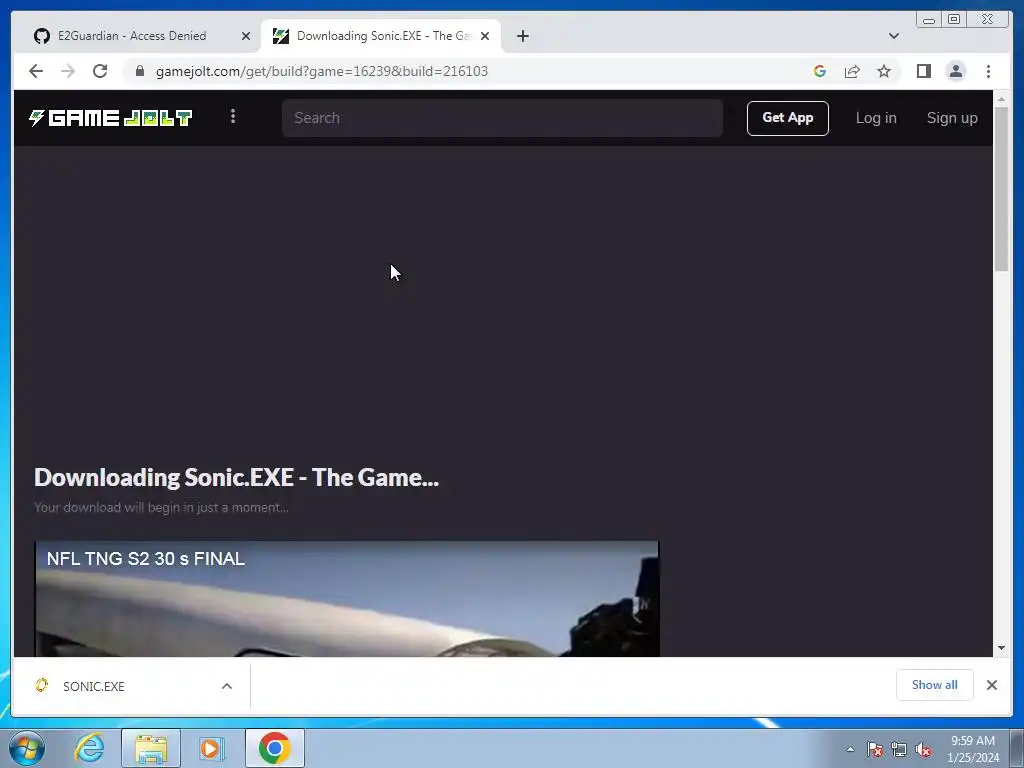The image size is (1024, 768).
Task: Bookmark this page with star icon
Action: tap(884, 71)
